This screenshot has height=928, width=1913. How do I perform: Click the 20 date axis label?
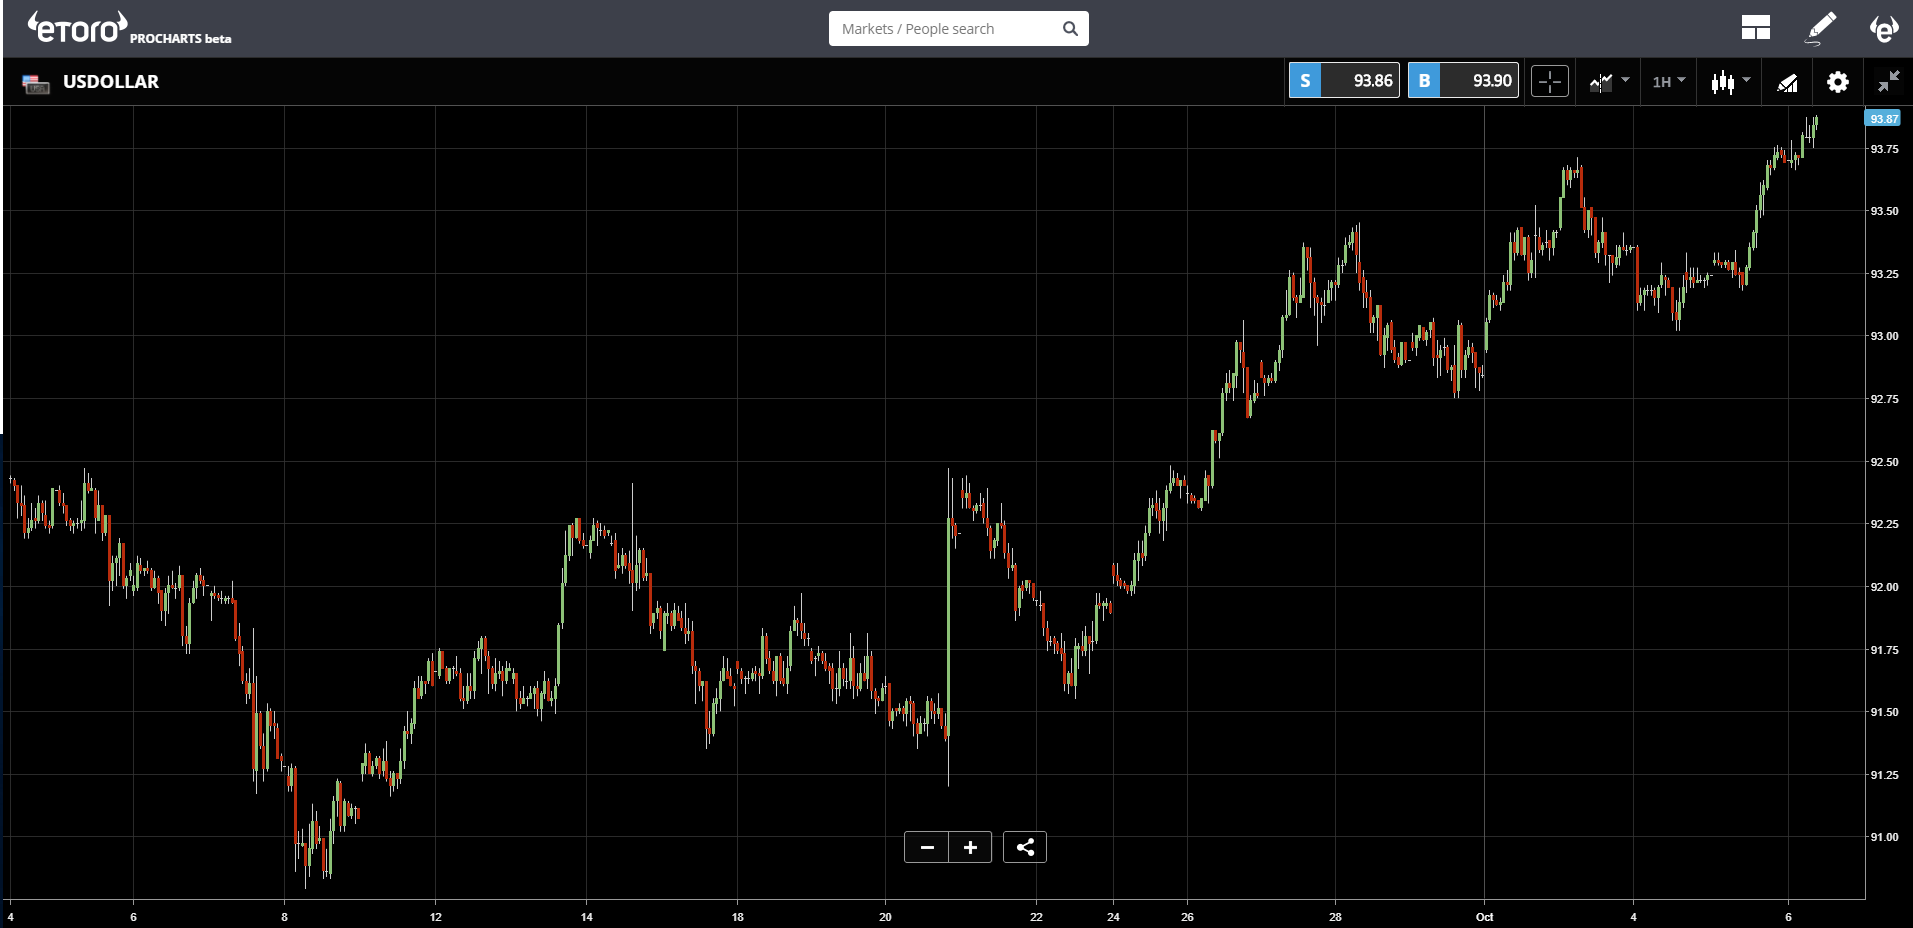(885, 917)
